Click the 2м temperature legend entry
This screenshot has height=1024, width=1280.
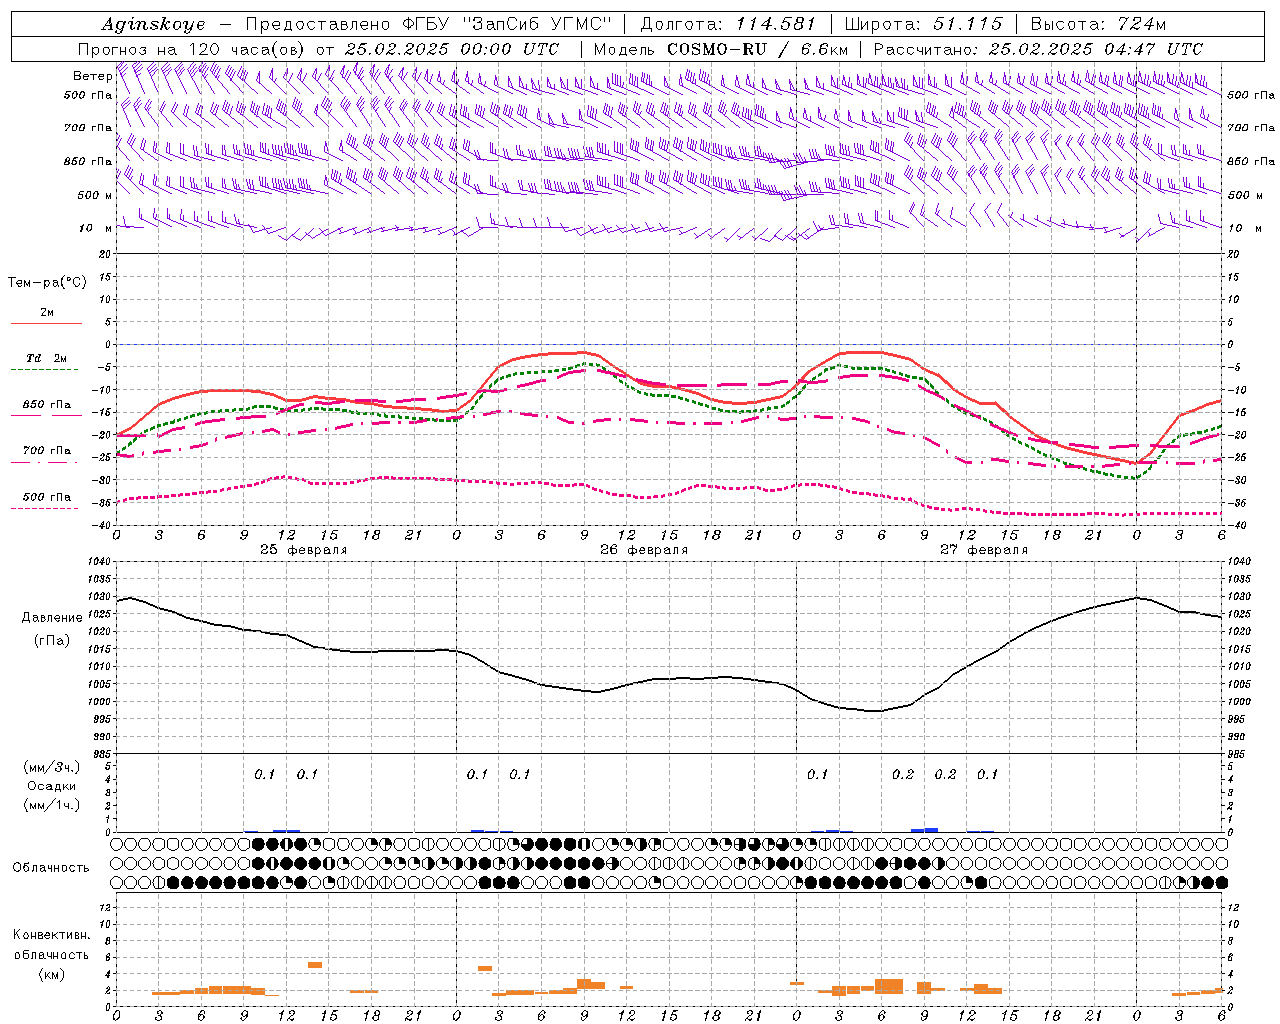pyautogui.click(x=47, y=313)
